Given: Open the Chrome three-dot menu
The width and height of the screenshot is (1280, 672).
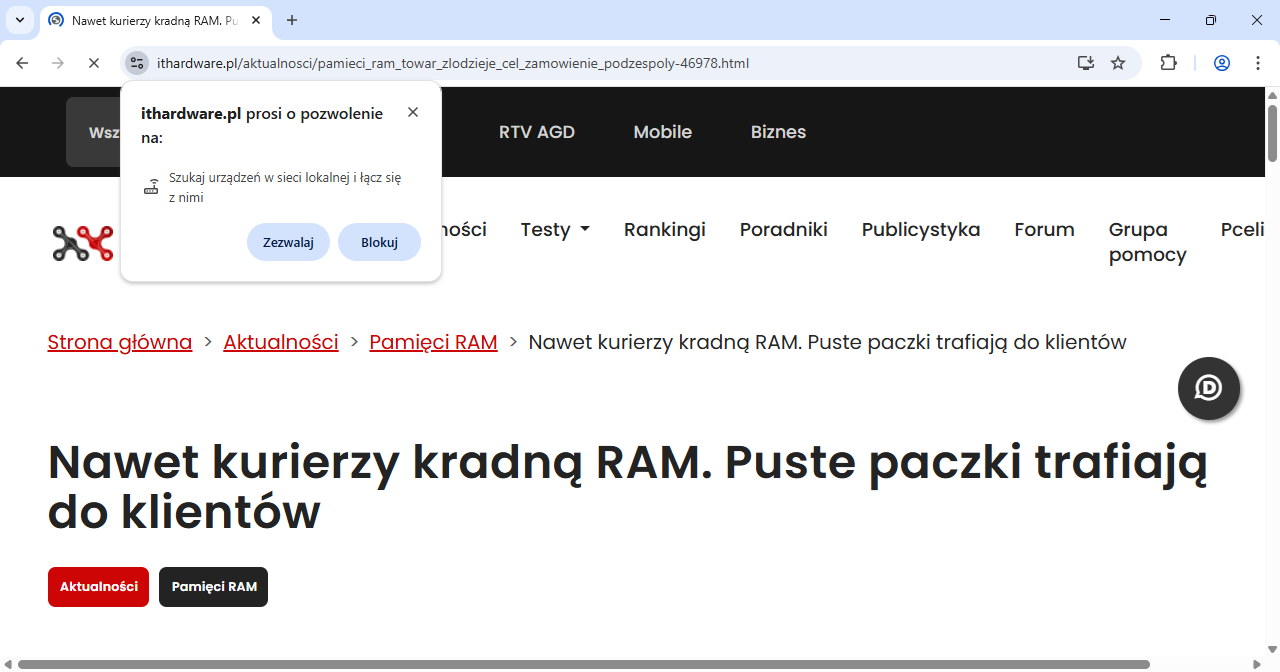Looking at the screenshot, I should click(x=1257, y=63).
